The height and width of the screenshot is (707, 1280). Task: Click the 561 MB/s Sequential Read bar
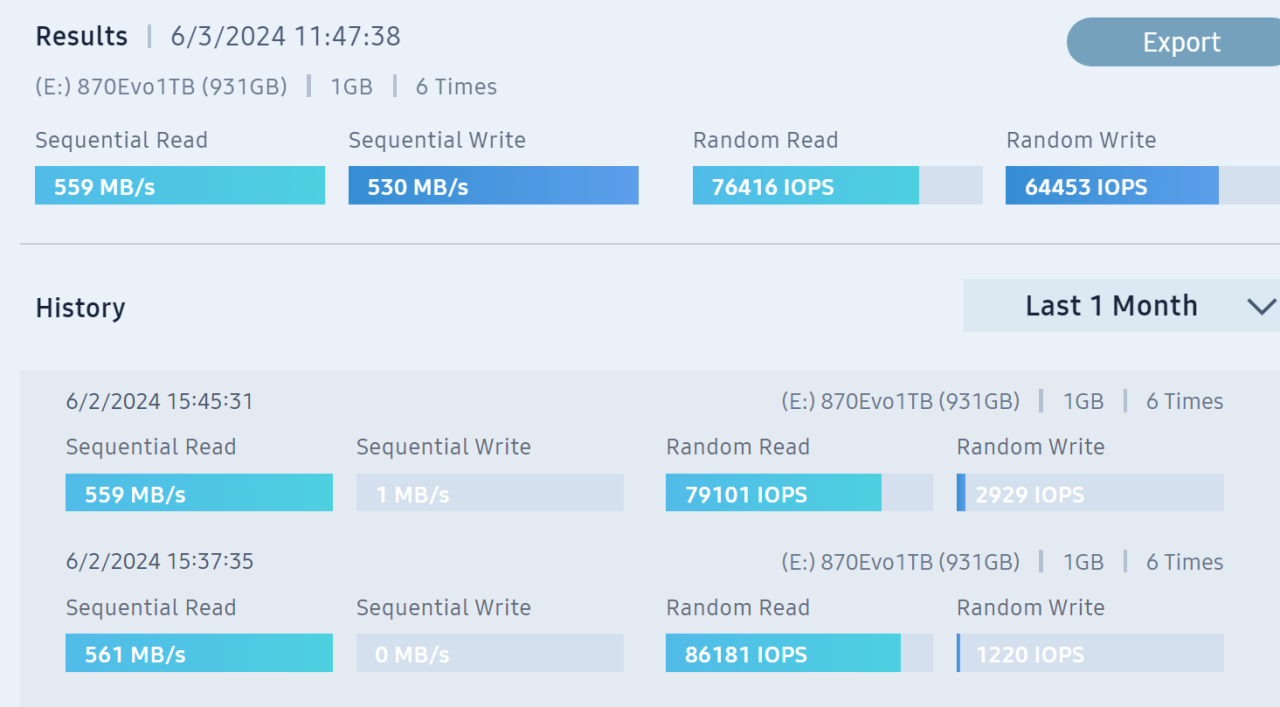(199, 654)
